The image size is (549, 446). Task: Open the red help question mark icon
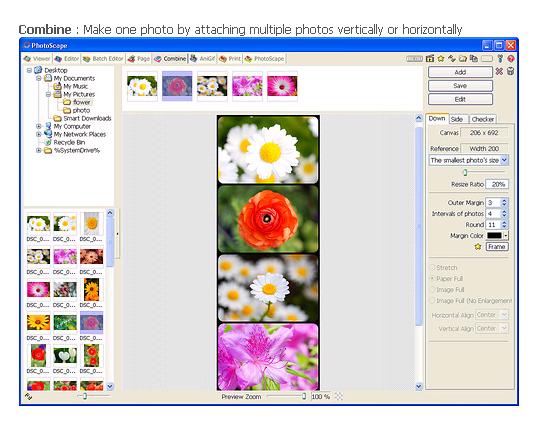511,58
